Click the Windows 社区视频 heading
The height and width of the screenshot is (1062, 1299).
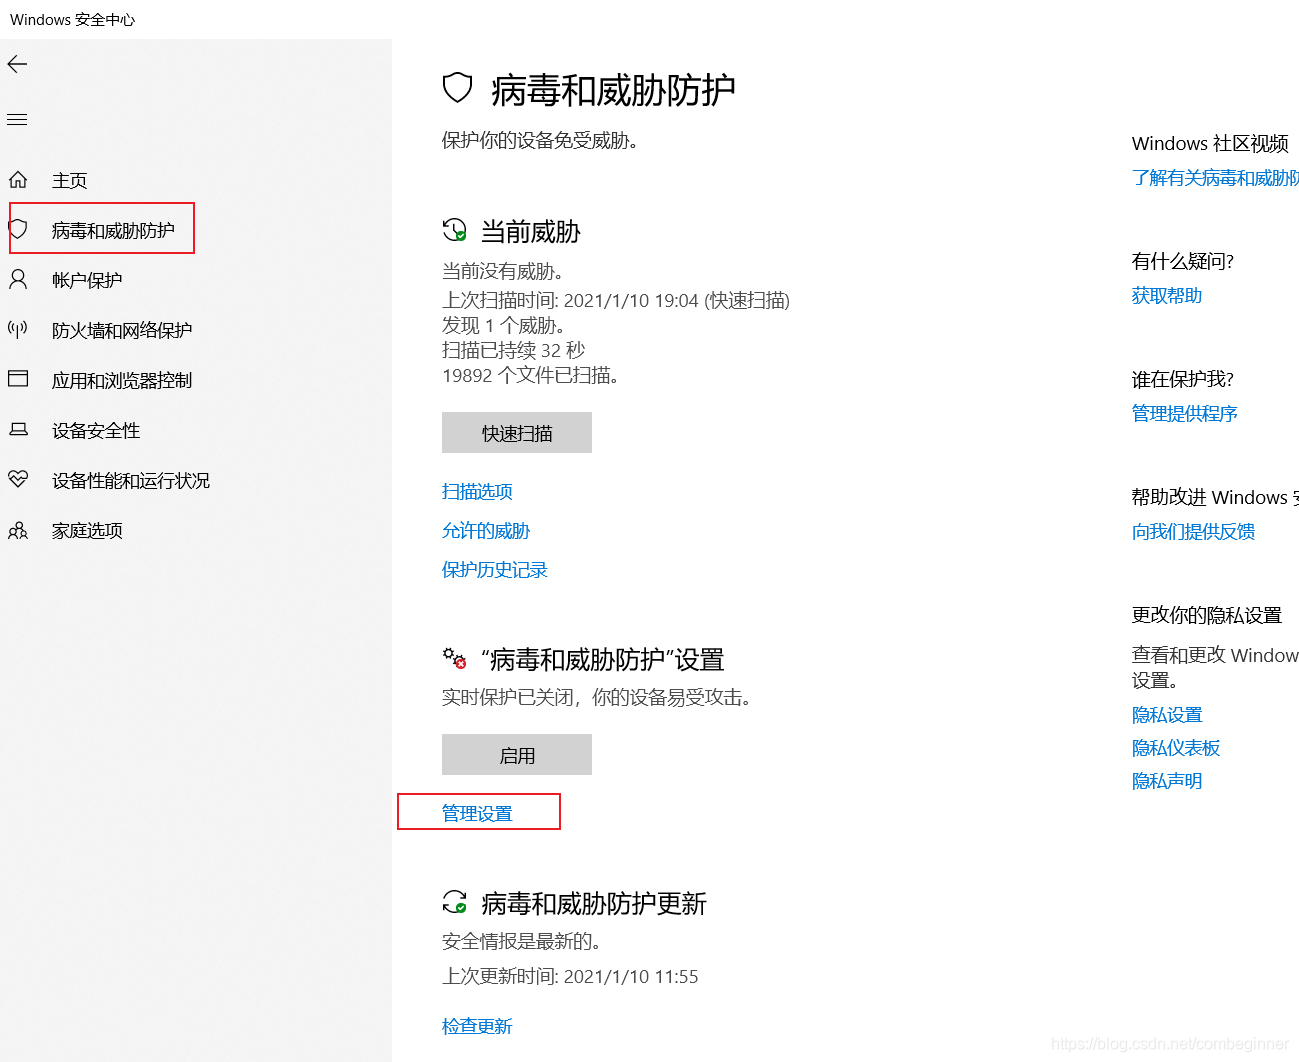pos(1210,143)
